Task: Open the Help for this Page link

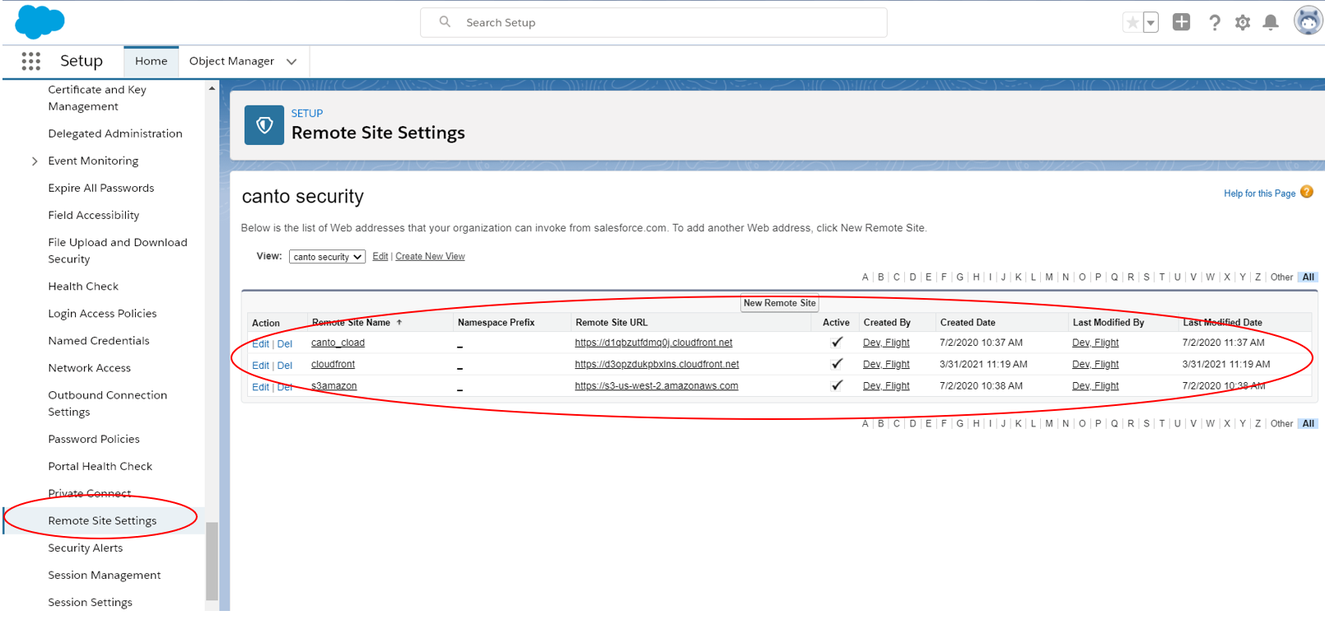Action: tap(1260, 193)
